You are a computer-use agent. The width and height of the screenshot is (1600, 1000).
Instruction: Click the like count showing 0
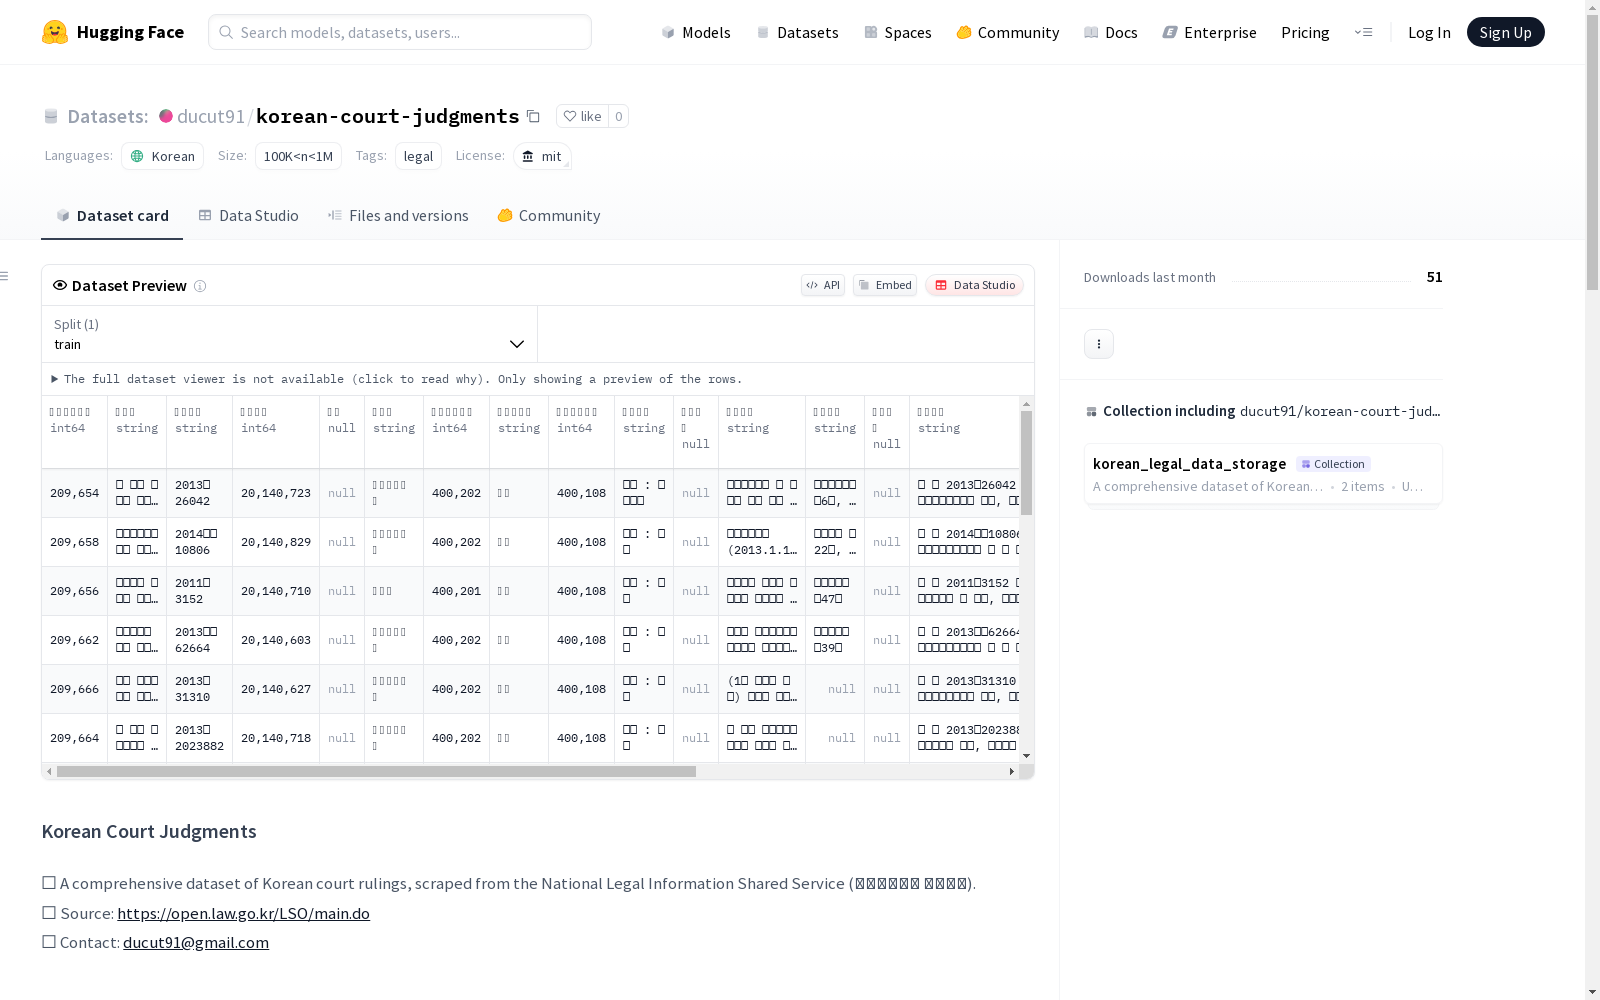tap(619, 116)
